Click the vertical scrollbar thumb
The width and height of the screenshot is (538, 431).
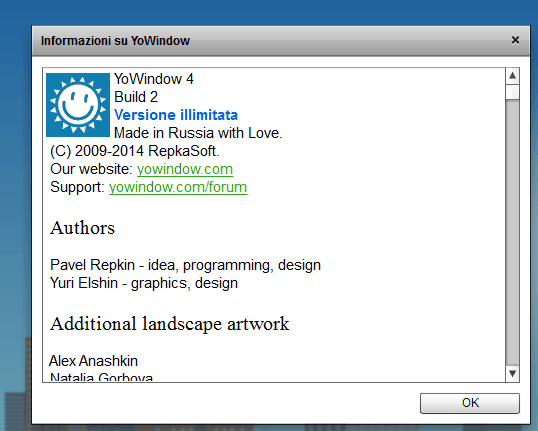(x=512, y=92)
